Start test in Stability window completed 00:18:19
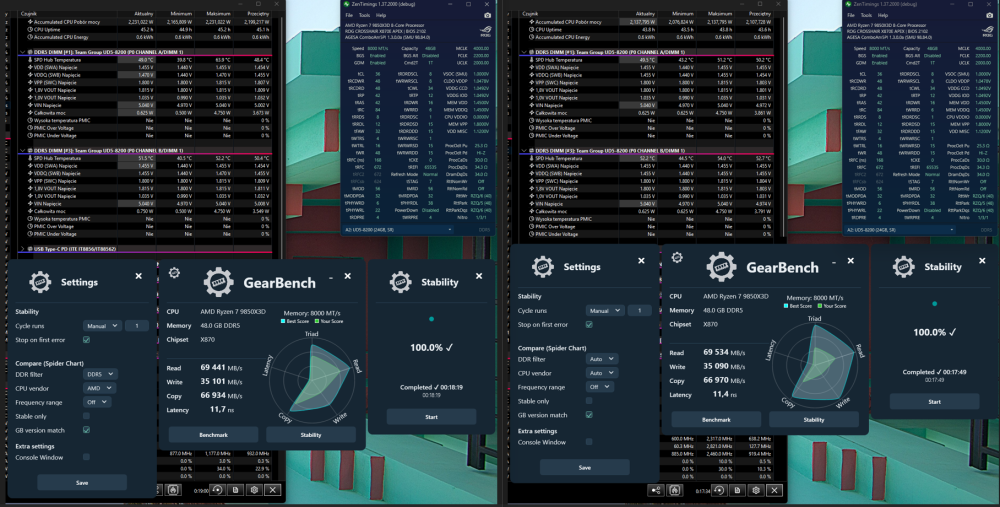 (431, 417)
